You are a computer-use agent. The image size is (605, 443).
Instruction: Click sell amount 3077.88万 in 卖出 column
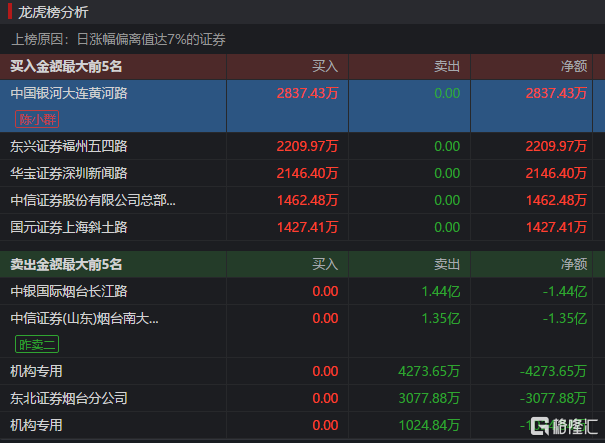tap(429, 398)
